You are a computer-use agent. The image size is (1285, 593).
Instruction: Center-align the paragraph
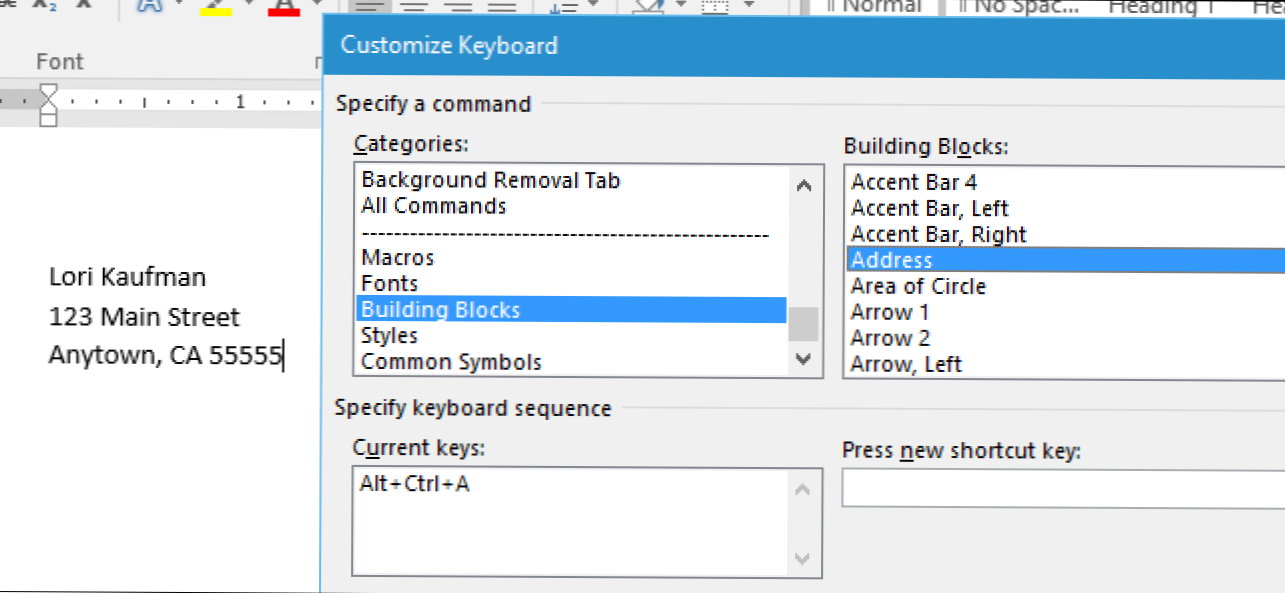point(412,6)
